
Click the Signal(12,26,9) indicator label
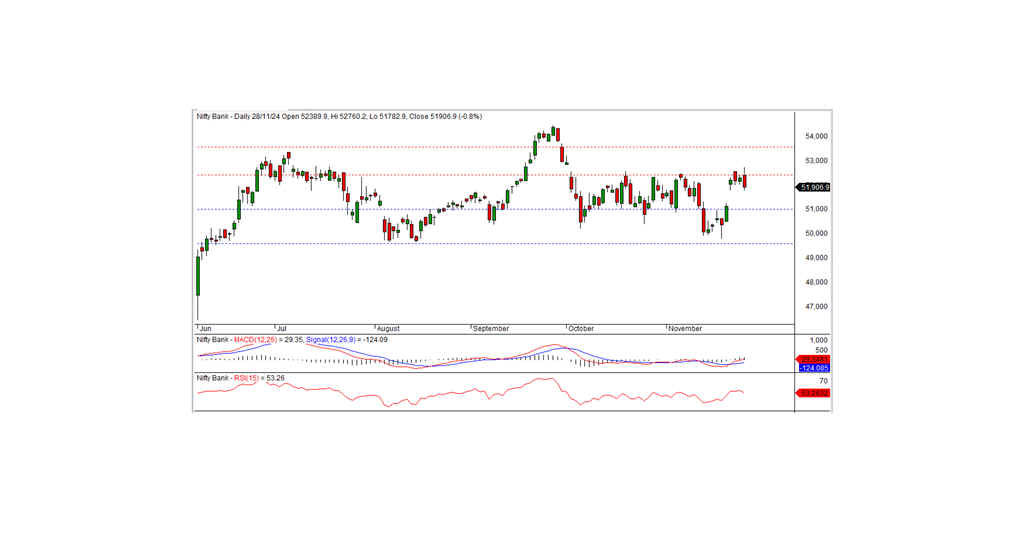pos(330,340)
